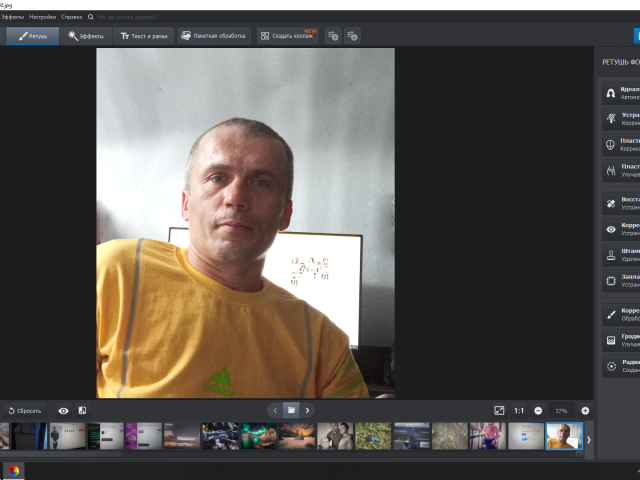This screenshot has width=640, height=480.
Task: Select the aerial map view thumbnail
Action: [450, 436]
